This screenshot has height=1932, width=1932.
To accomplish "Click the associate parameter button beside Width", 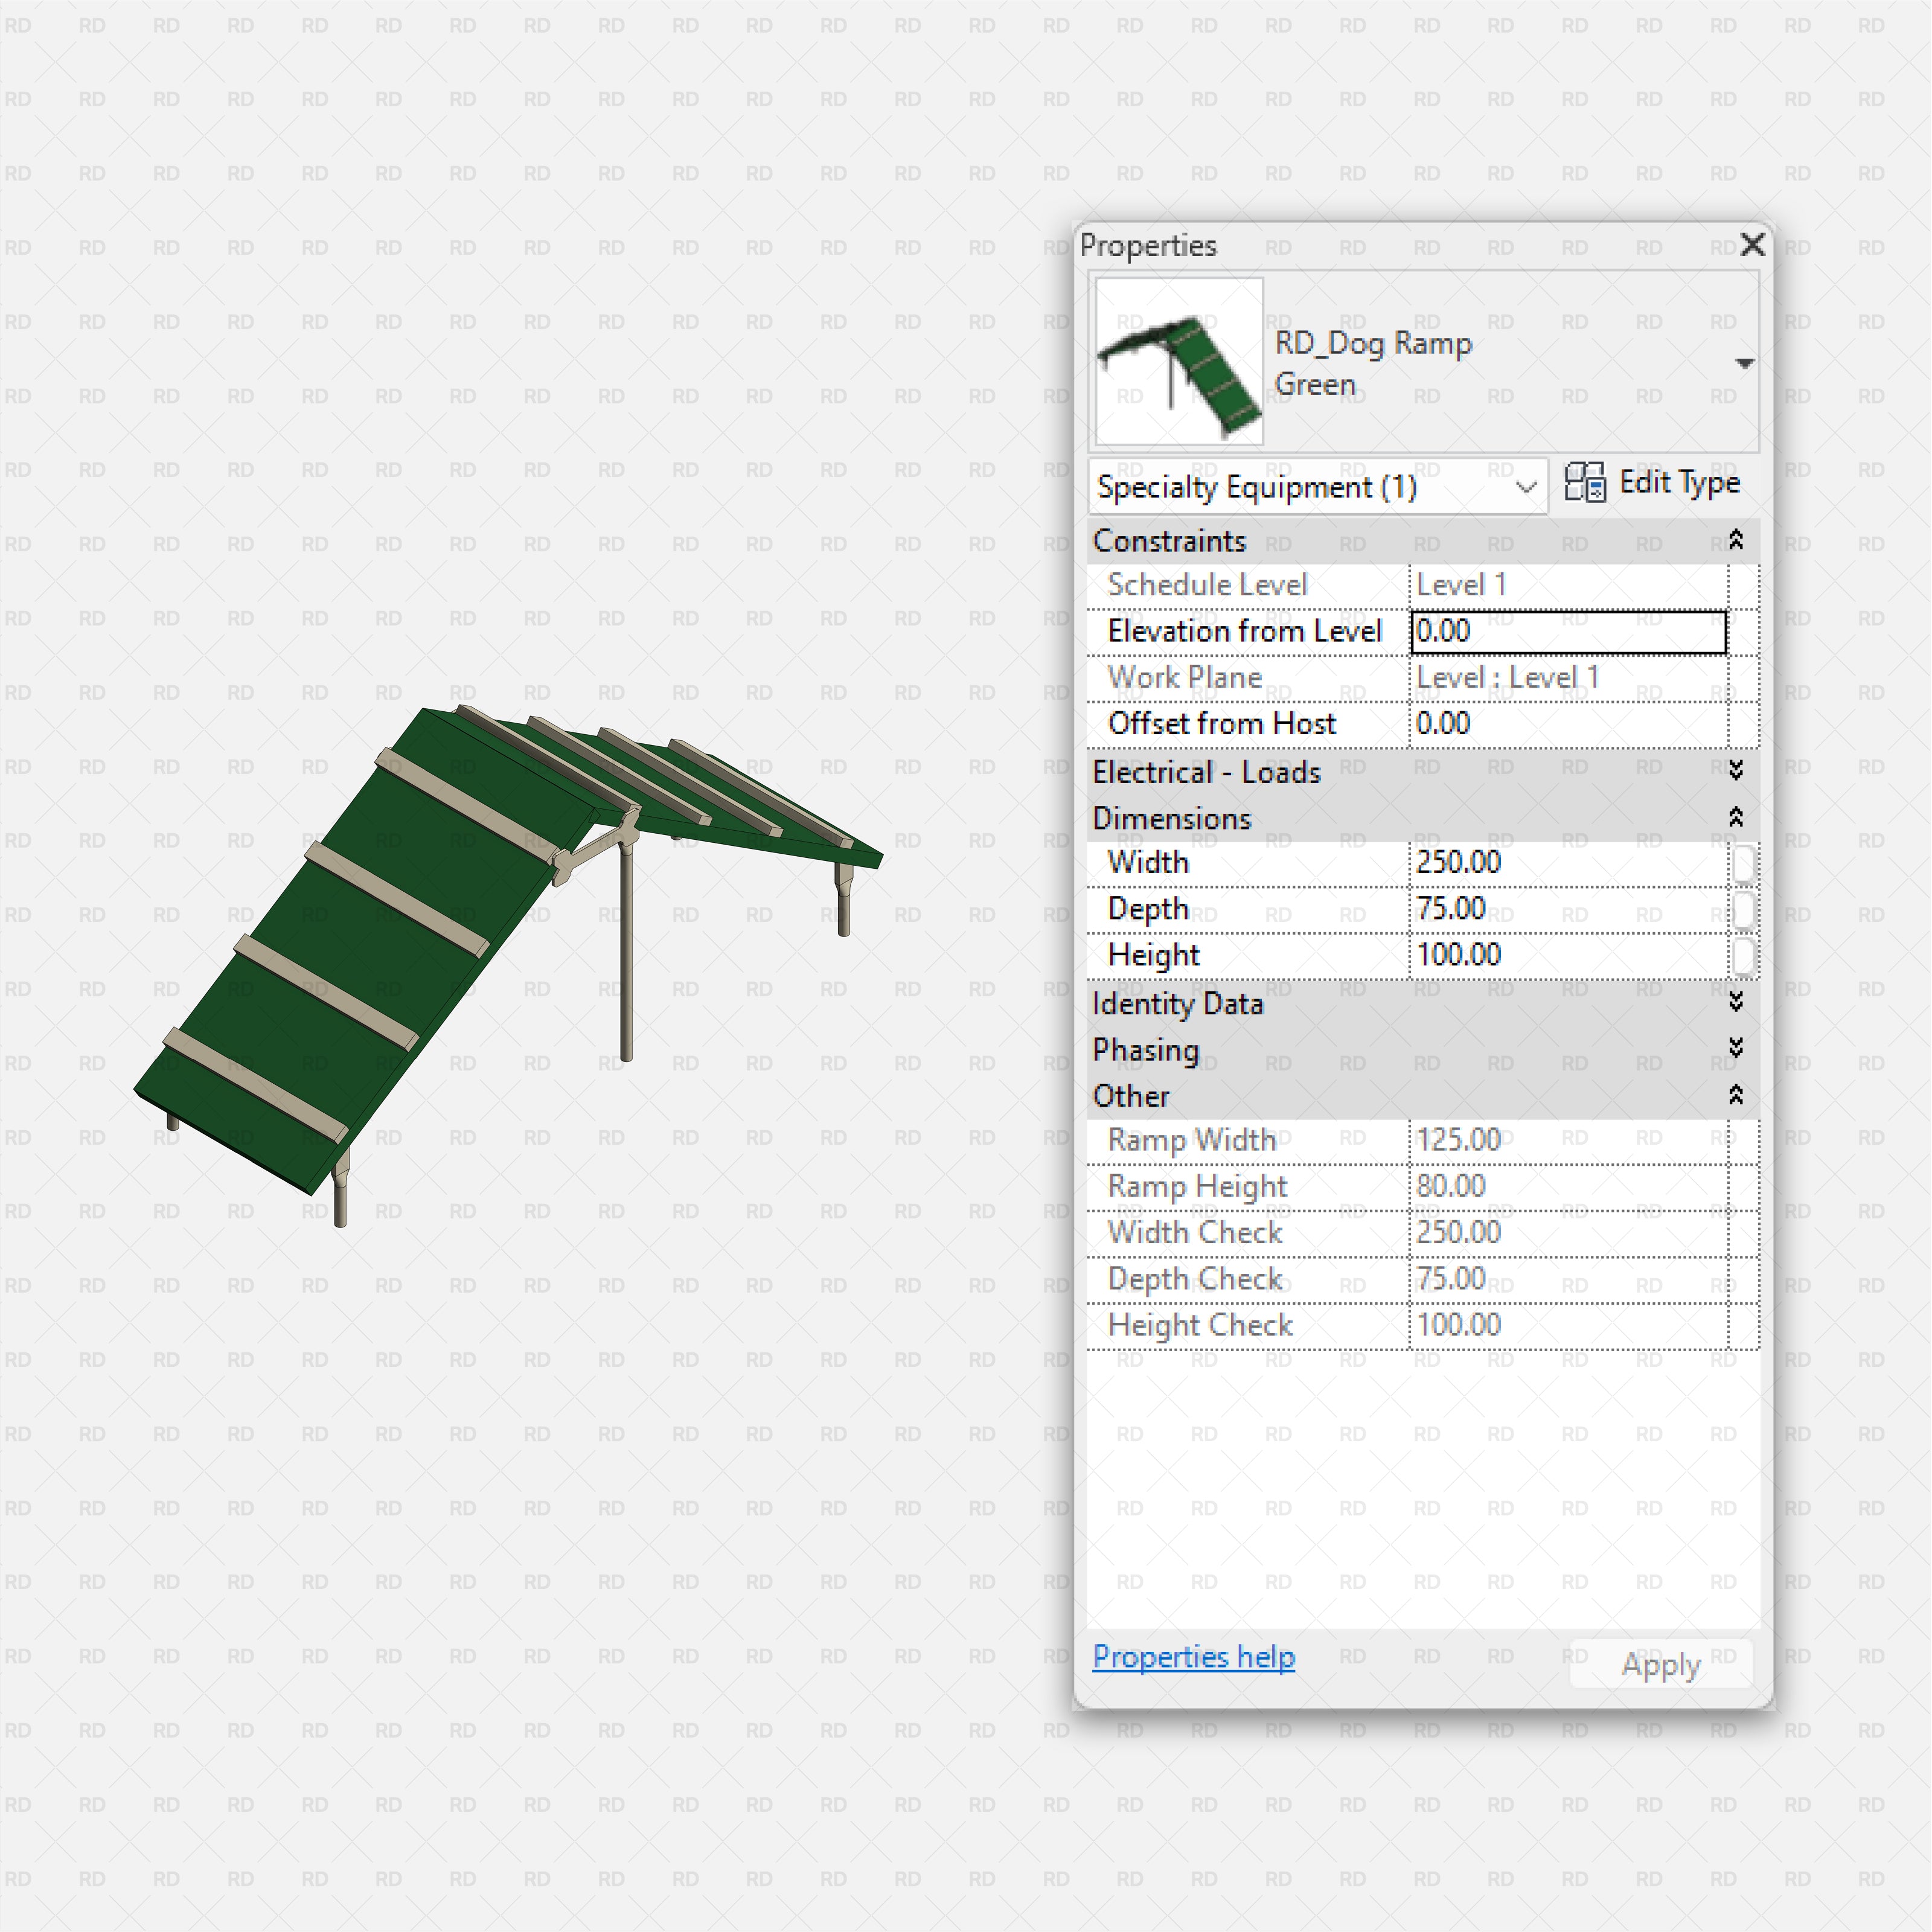I will click(1745, 862).
